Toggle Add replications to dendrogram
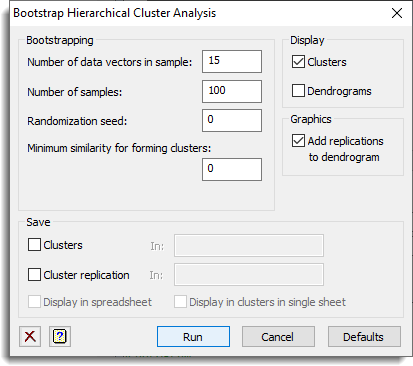 [298, 141]
